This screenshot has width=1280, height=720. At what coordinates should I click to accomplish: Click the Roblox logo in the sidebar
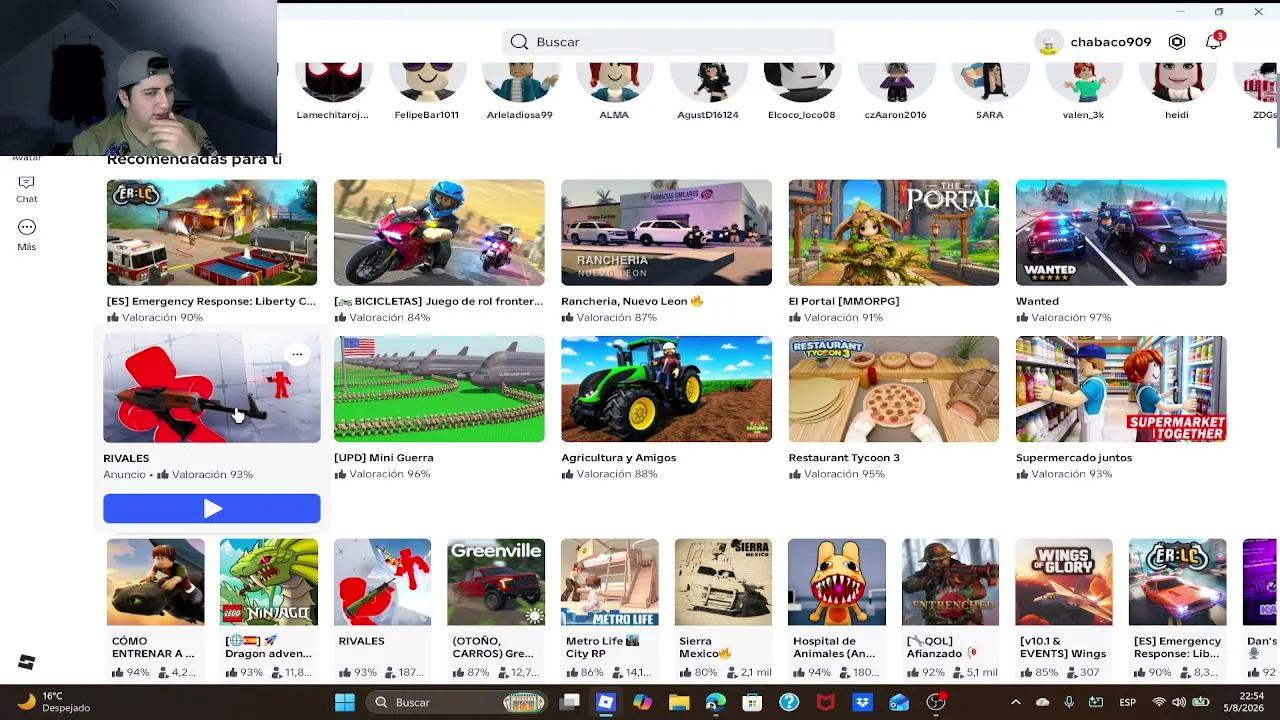pos(27,662)
